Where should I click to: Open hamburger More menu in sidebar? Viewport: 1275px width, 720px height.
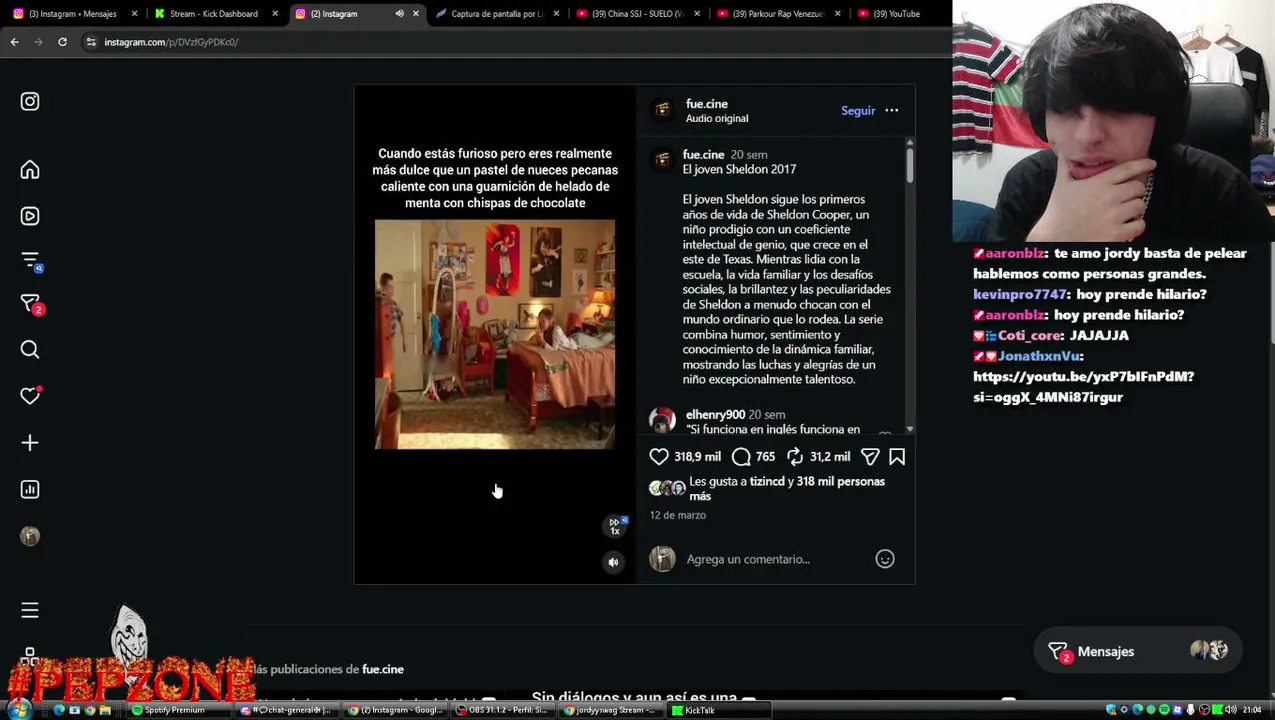pyautogui.click(x=30, y=610)
